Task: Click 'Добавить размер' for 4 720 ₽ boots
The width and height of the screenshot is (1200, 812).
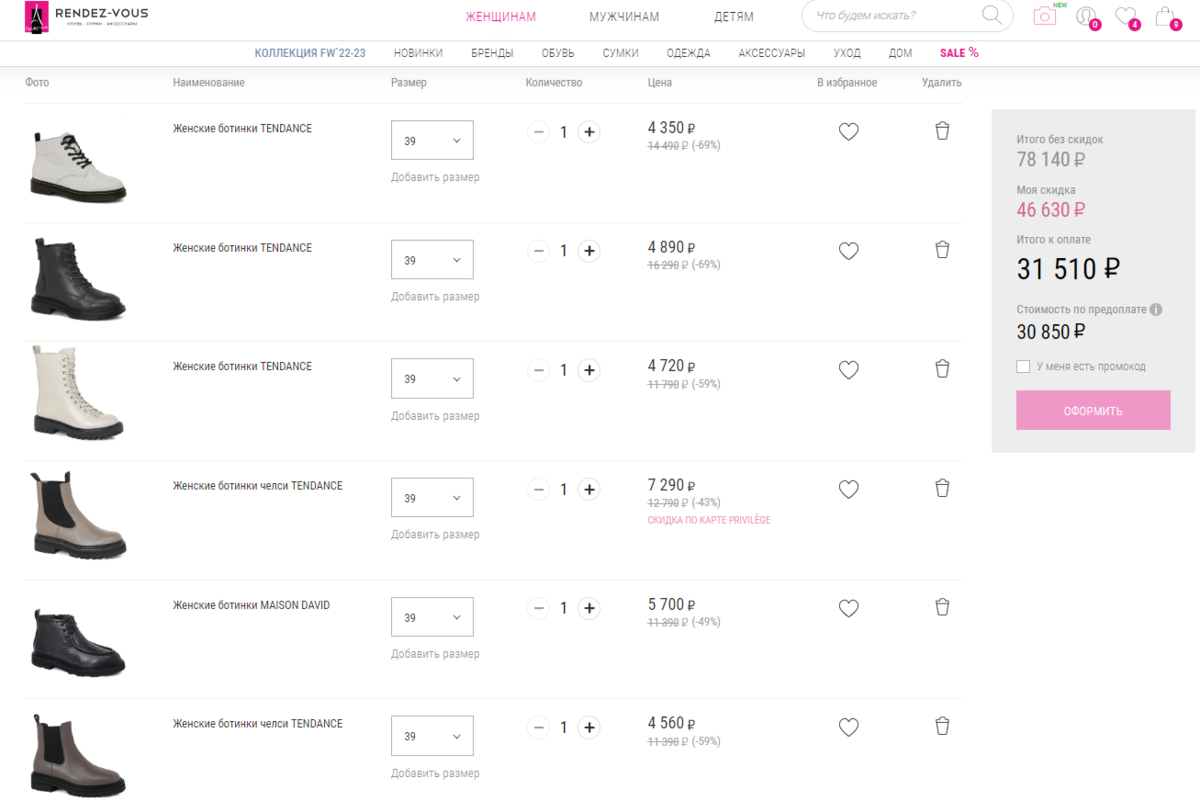Action: click(435, 415)
